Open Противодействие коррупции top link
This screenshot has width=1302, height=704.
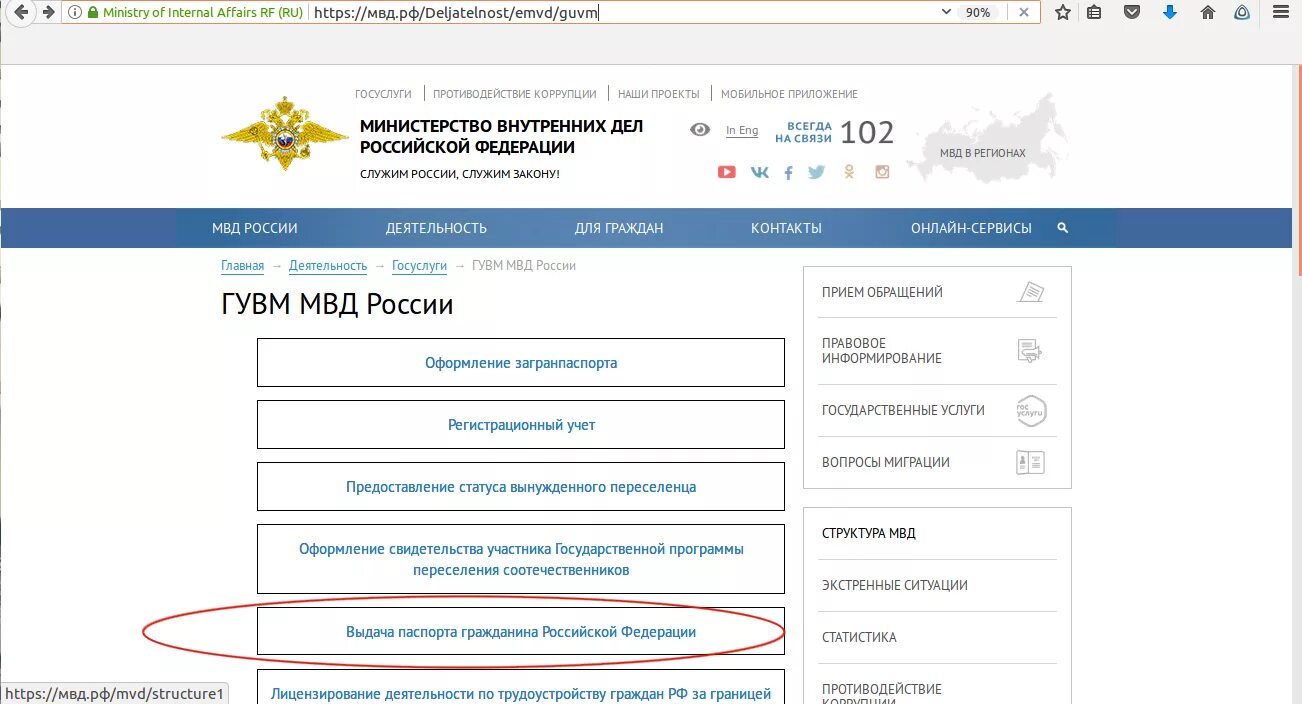click(x=515, y=94)
